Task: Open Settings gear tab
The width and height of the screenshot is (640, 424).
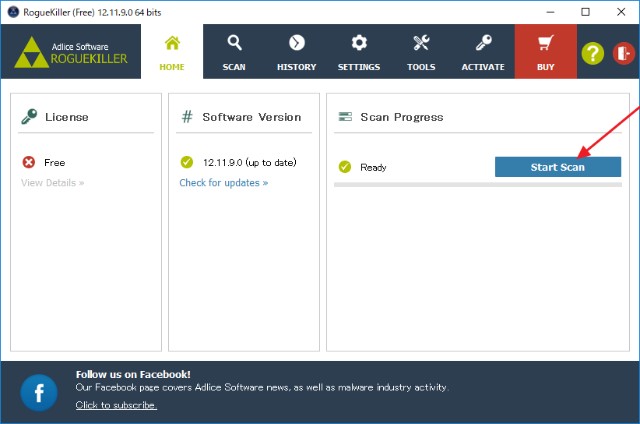Action: coord(358,52)
